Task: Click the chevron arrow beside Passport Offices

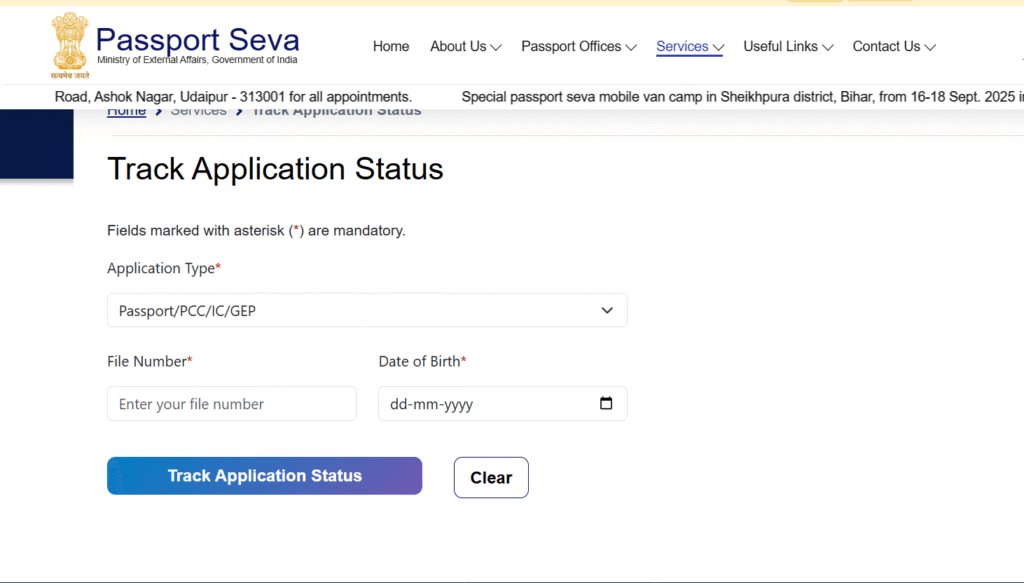Action: point(631,47)
